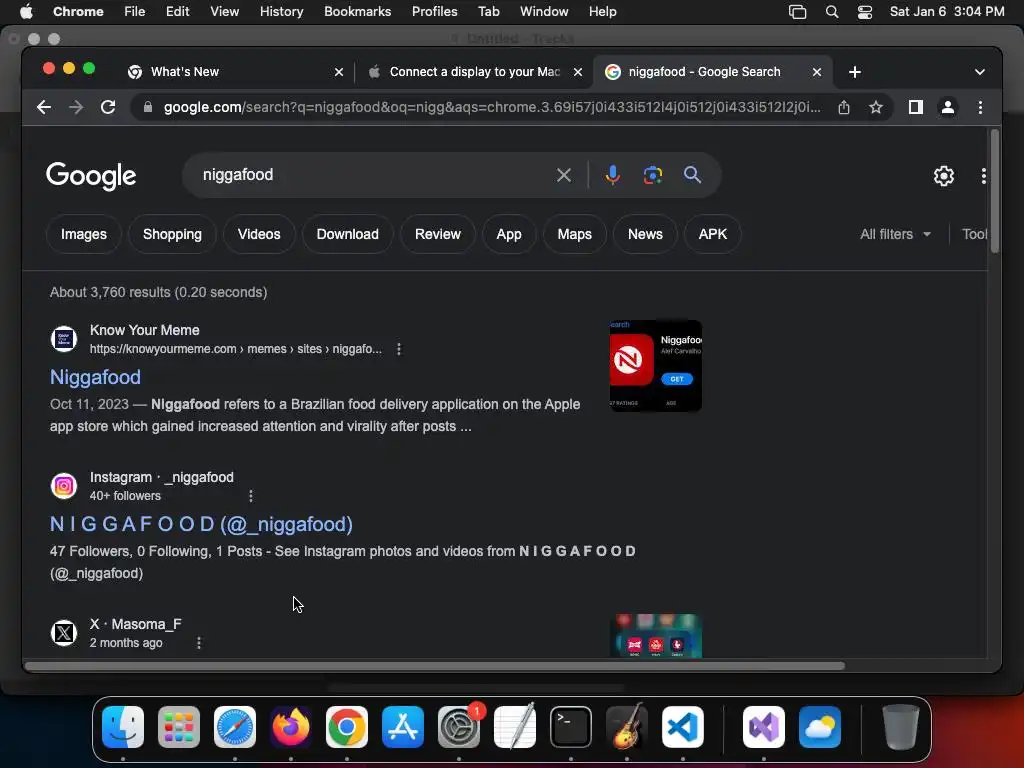Open the Profiles menu in menu bar
The height and width of the screenshot is (768, 1024).
(x=434, y=12)
